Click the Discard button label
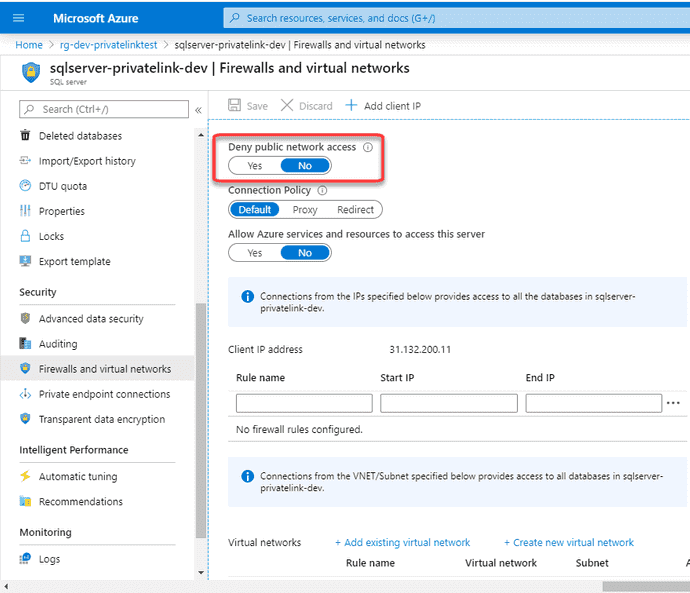 coord(316,106)
